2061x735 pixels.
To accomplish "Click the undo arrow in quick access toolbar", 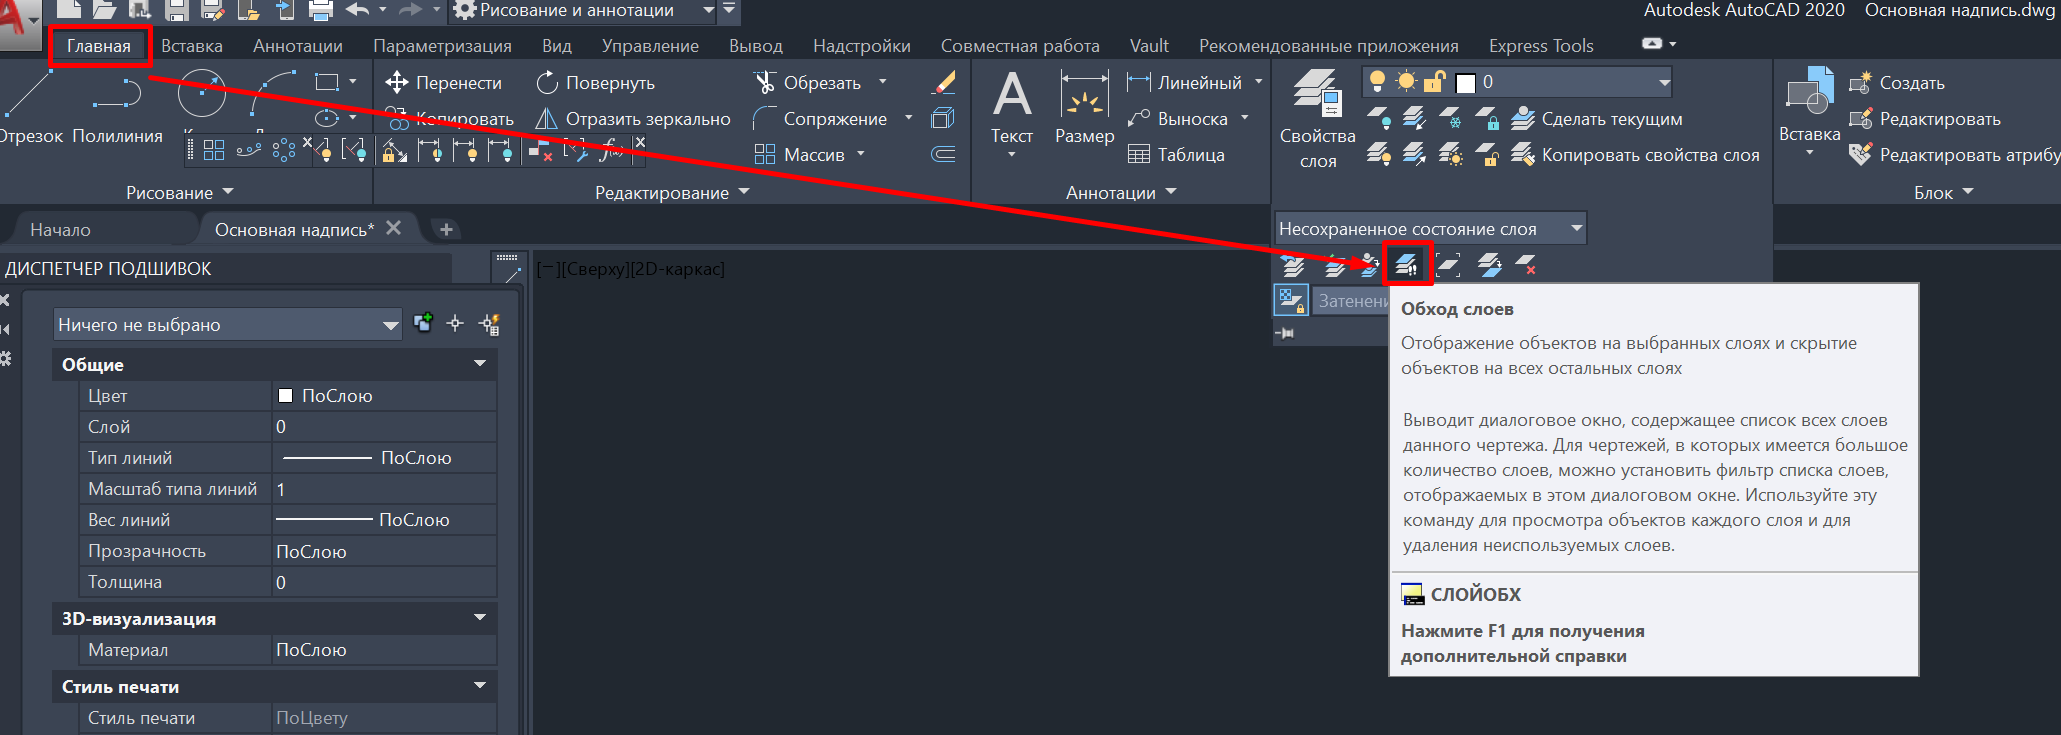I will (358, 10).
